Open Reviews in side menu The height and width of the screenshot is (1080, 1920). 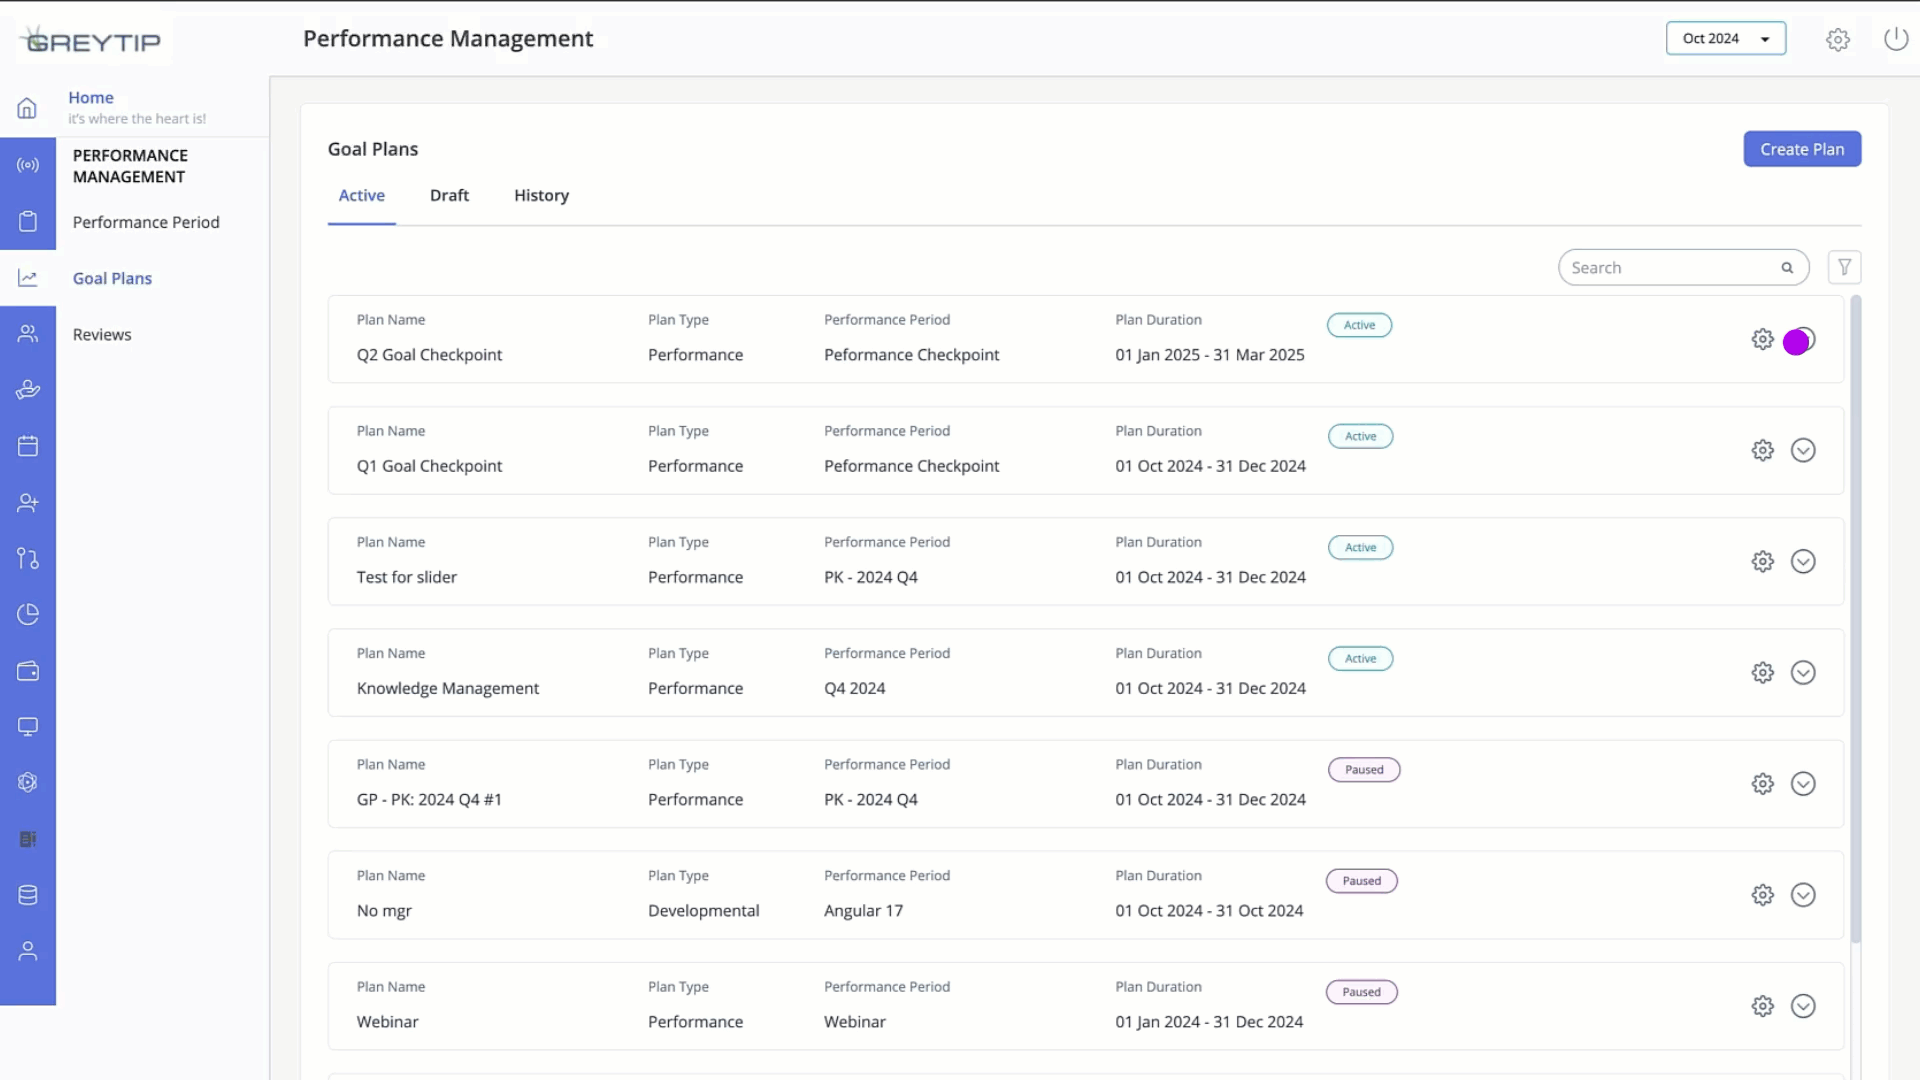[x=102, y=334]
